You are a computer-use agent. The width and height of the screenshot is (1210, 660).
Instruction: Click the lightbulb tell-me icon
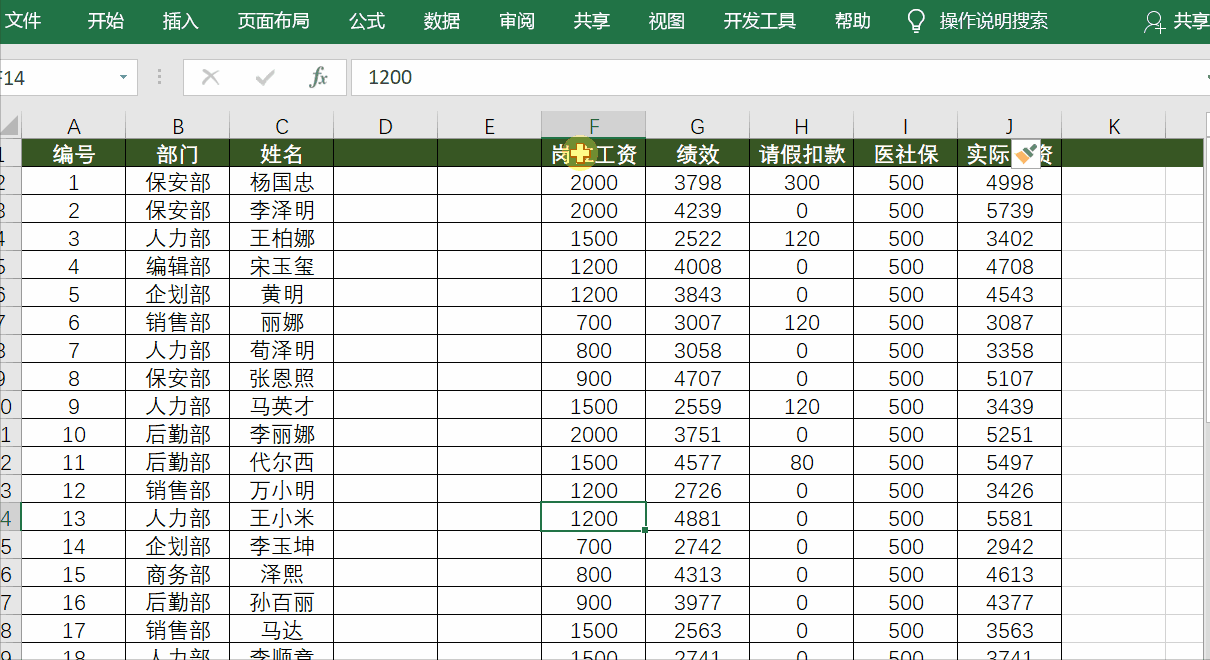click(916, 21)
